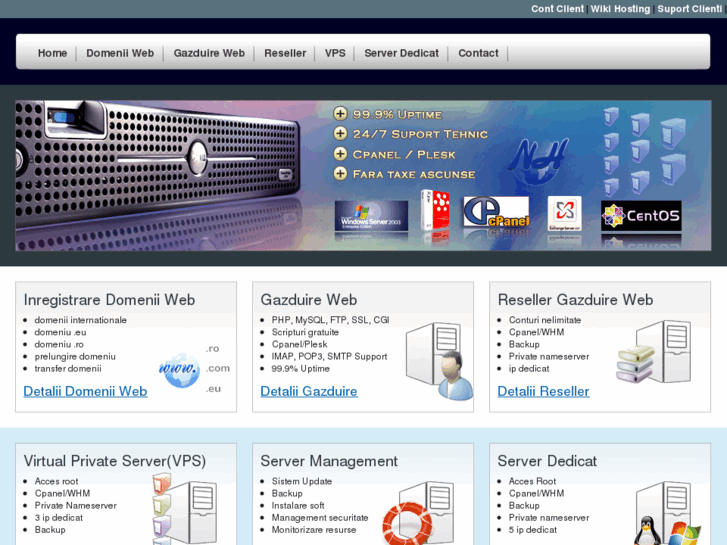Open the VPS navigation item

point(335,53)
